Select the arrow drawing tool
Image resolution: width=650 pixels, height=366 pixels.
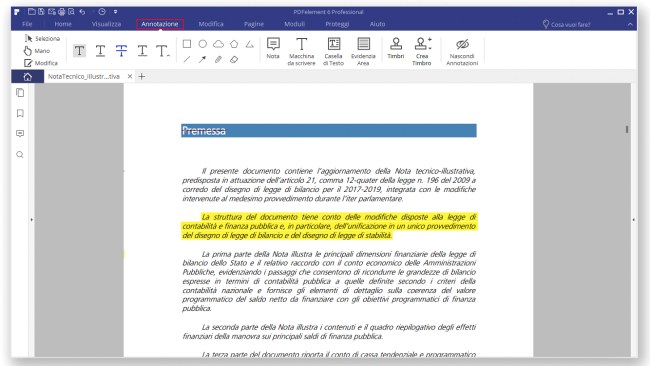click(202, 60)
